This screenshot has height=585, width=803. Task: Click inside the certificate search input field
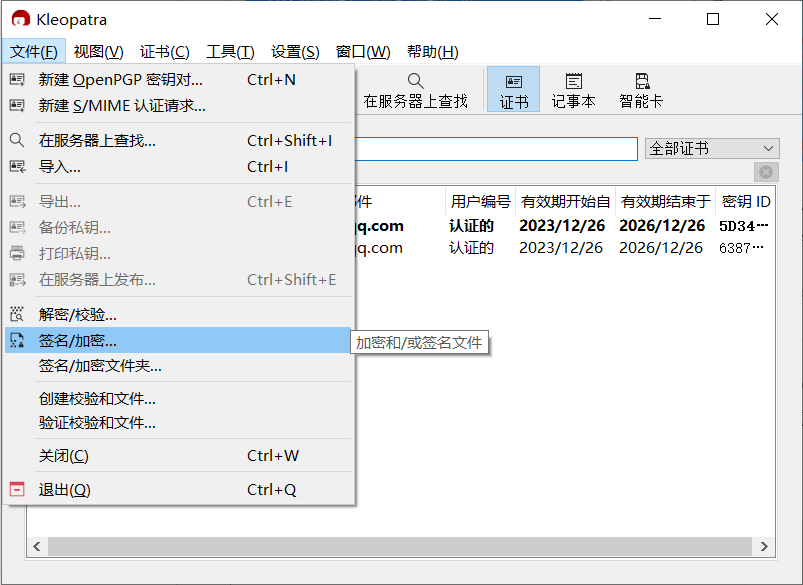point(496,149)
